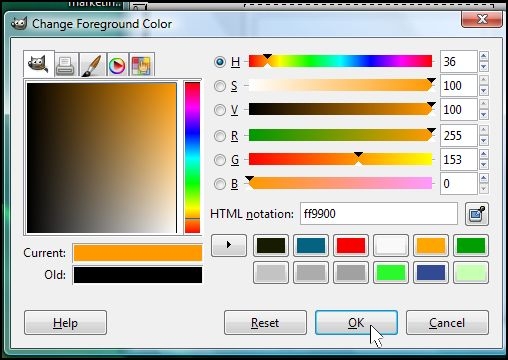Click the V value field showing 100
Screen dimensions: 508x360
tap(459, 110)
